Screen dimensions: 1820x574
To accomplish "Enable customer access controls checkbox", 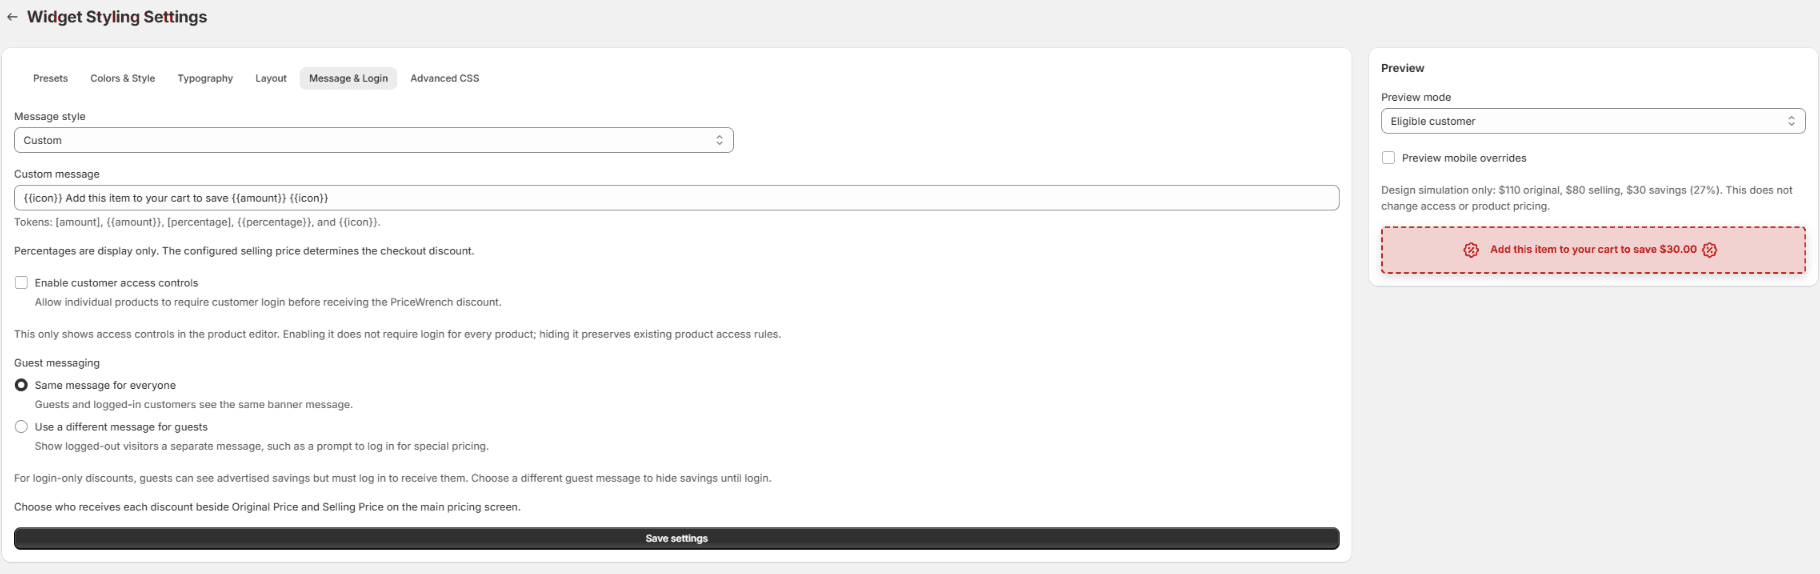I will (21, 283).
